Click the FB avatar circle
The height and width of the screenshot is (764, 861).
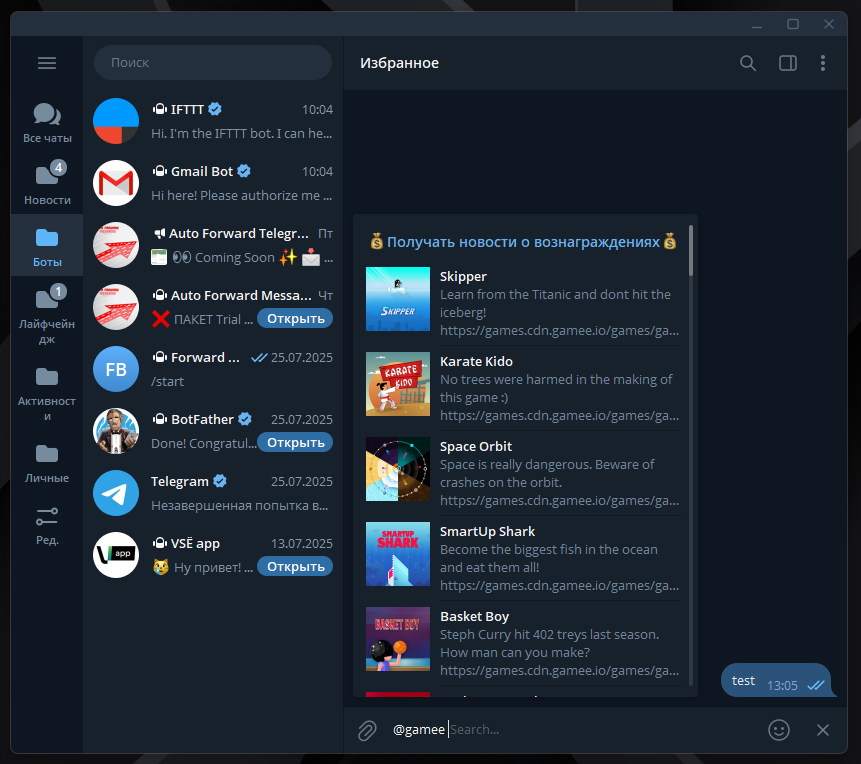coord(116,369)
